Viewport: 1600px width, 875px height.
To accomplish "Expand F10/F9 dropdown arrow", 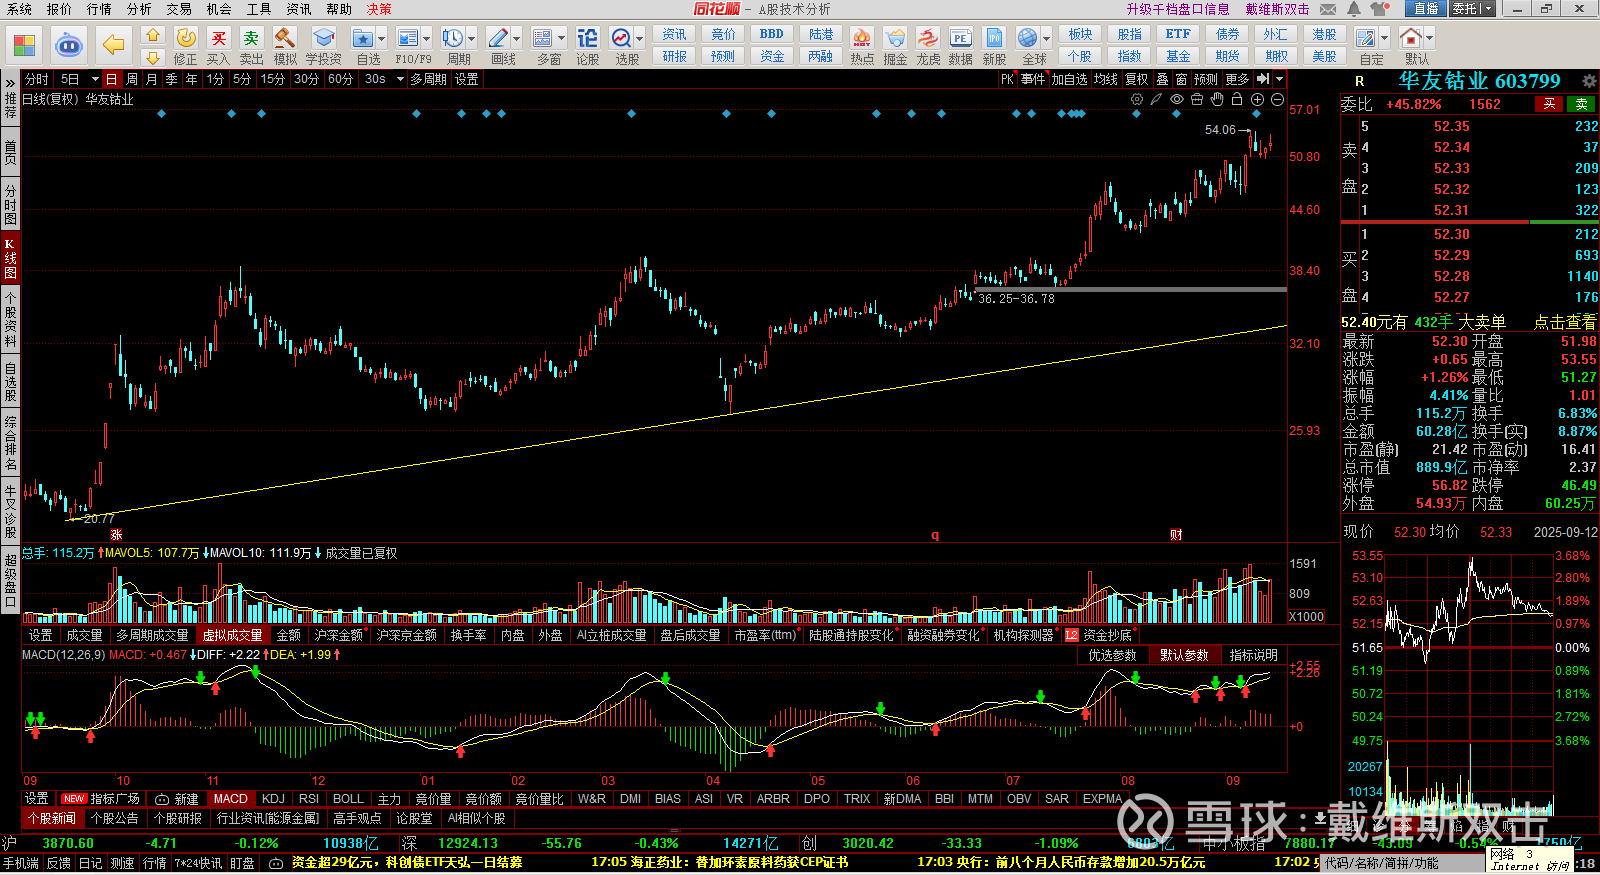I will tap(427, 39).
